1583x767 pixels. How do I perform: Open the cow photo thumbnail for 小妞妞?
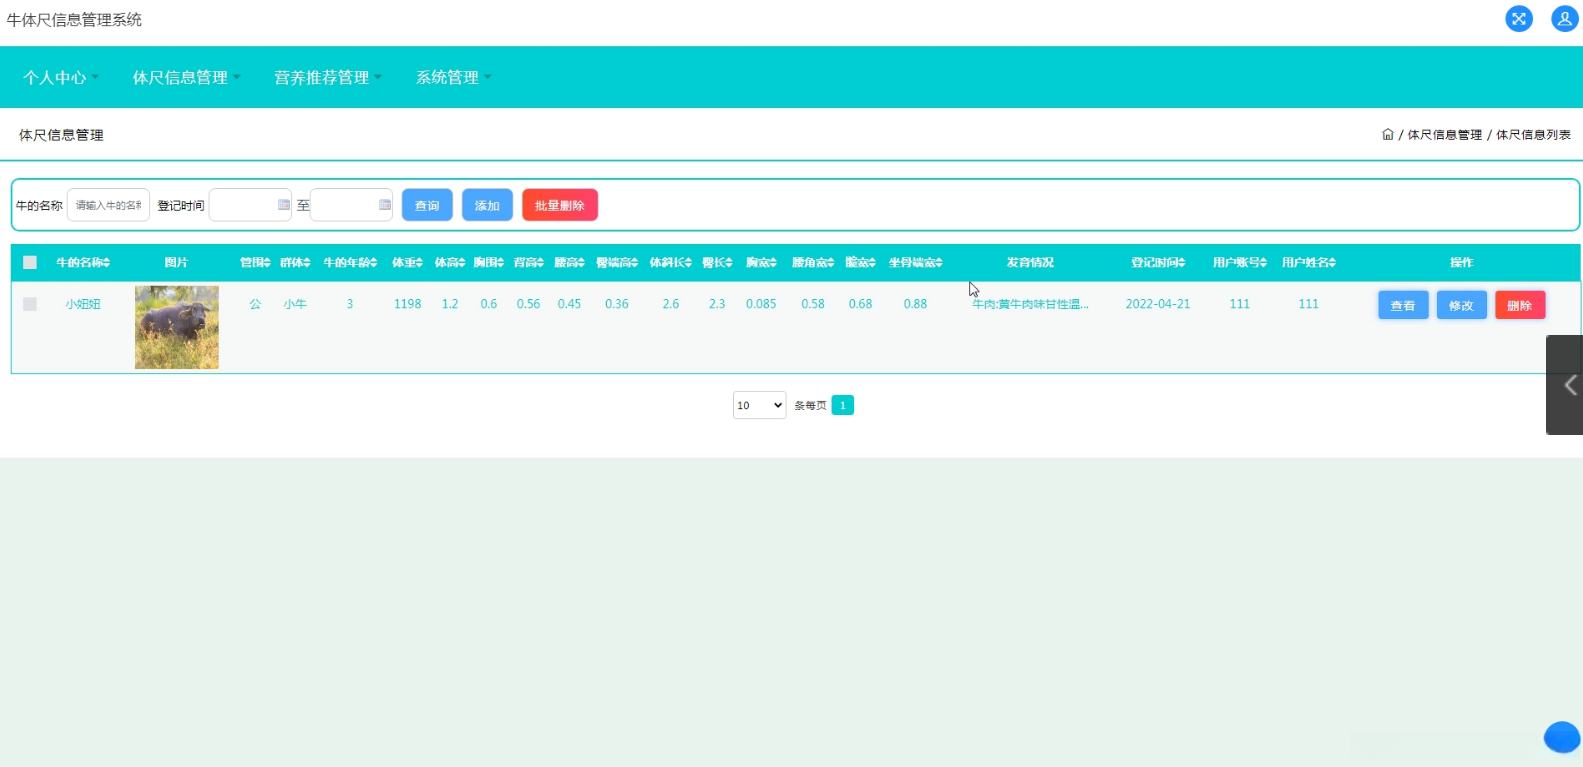(x=177, y=327)
